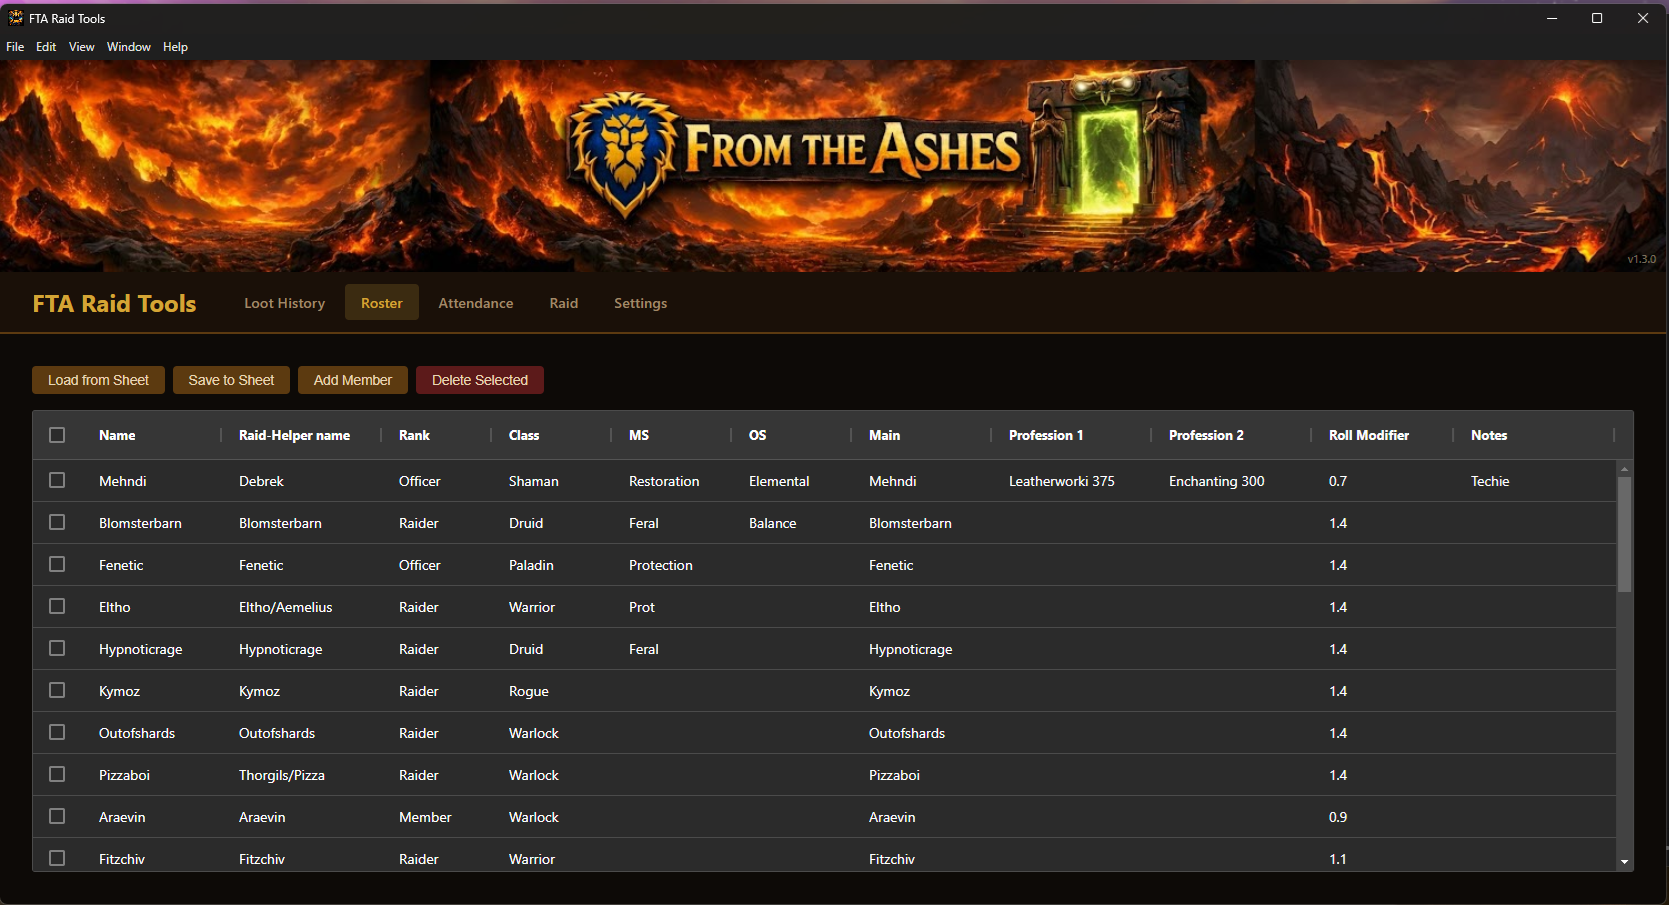Select the Blomsterbarn row checkbox

coord(57,522)
